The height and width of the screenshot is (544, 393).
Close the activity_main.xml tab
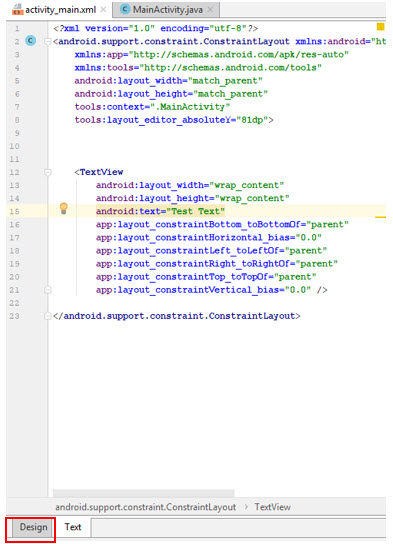103,10
